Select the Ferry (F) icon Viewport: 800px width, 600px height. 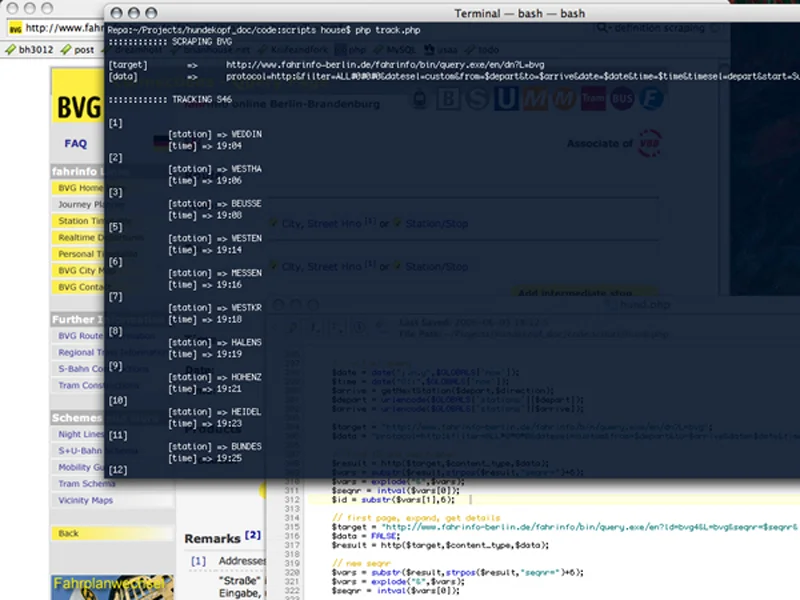pyautogui.click(x=651, y=100)
